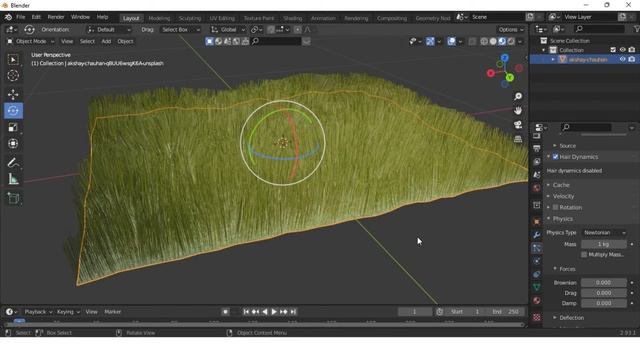Open the File menu
The height and width of the screenshot is (360, 640).
click(x=20, y=17)
